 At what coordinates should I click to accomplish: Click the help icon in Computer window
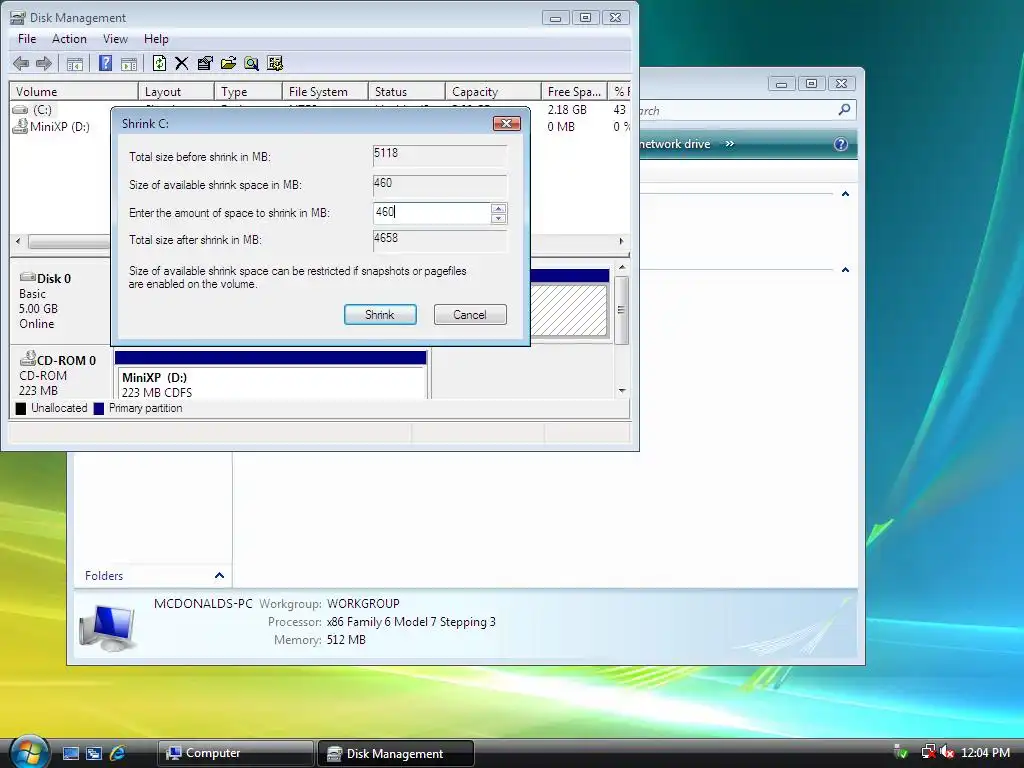tap(840, 144)
